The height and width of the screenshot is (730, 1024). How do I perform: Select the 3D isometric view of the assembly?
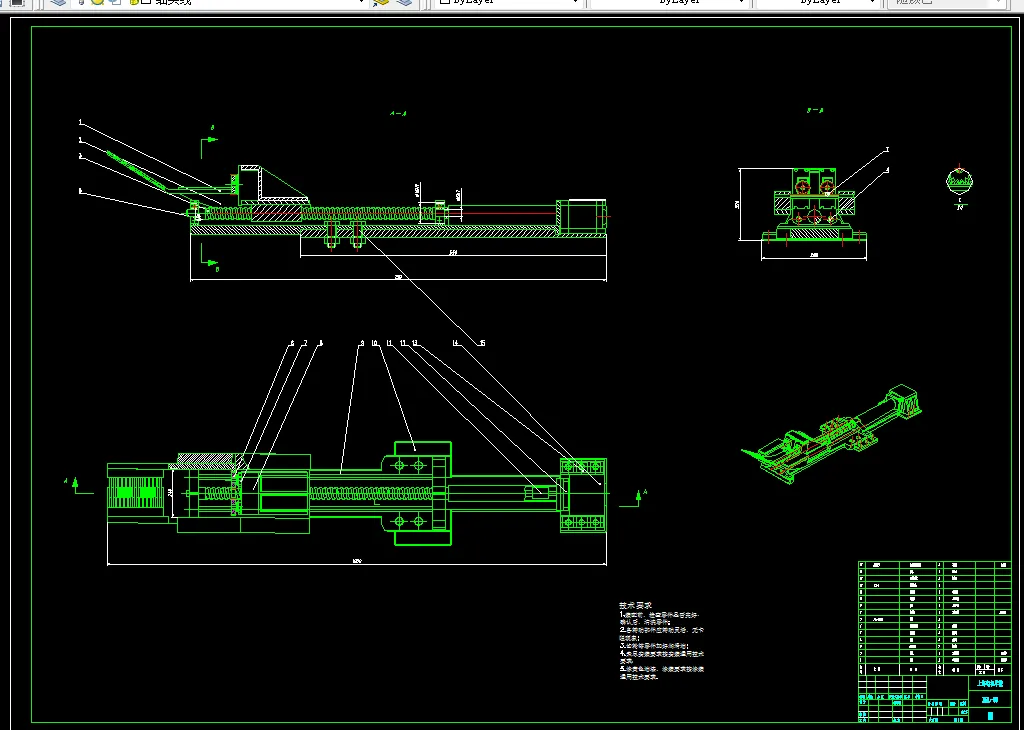(831, 436)
